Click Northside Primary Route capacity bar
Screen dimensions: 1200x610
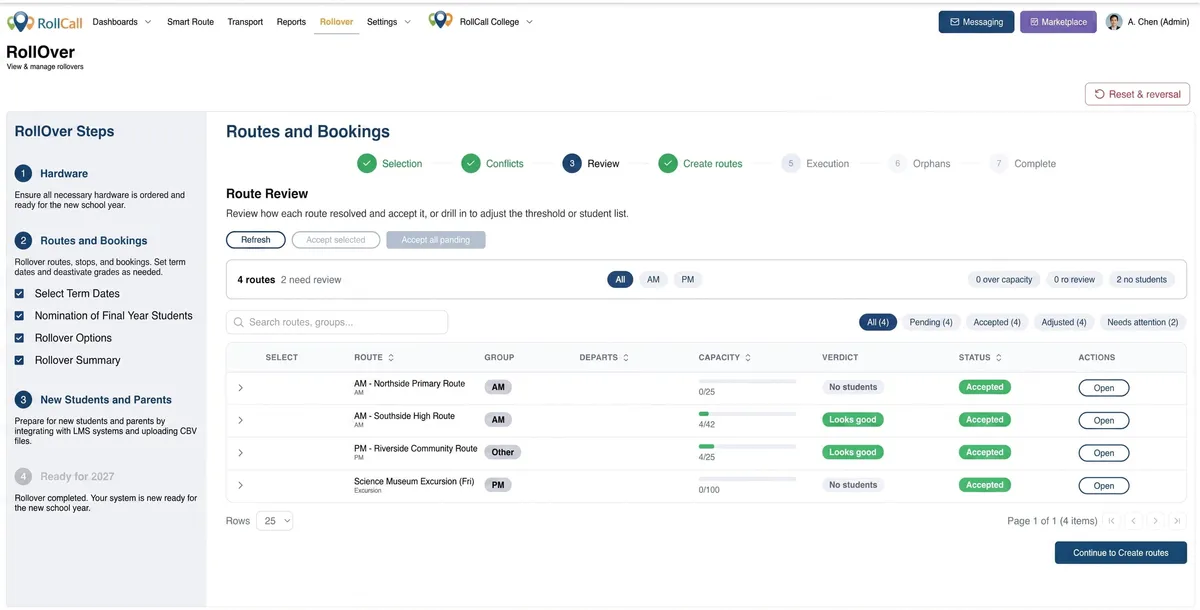pyautogui.click(x=747, y=381)
